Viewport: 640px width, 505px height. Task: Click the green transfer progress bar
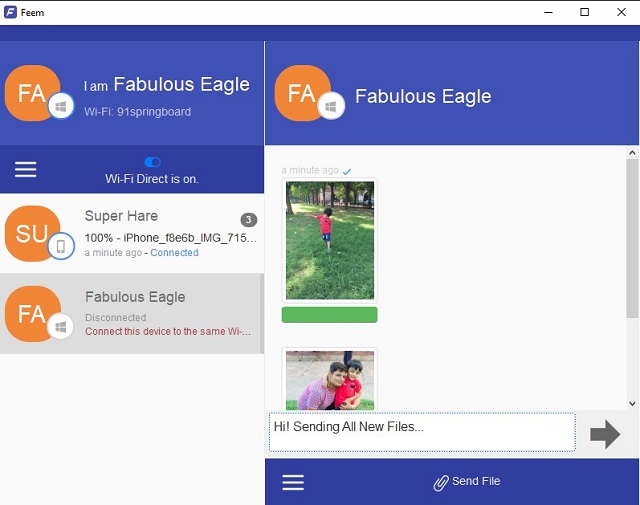330,315
